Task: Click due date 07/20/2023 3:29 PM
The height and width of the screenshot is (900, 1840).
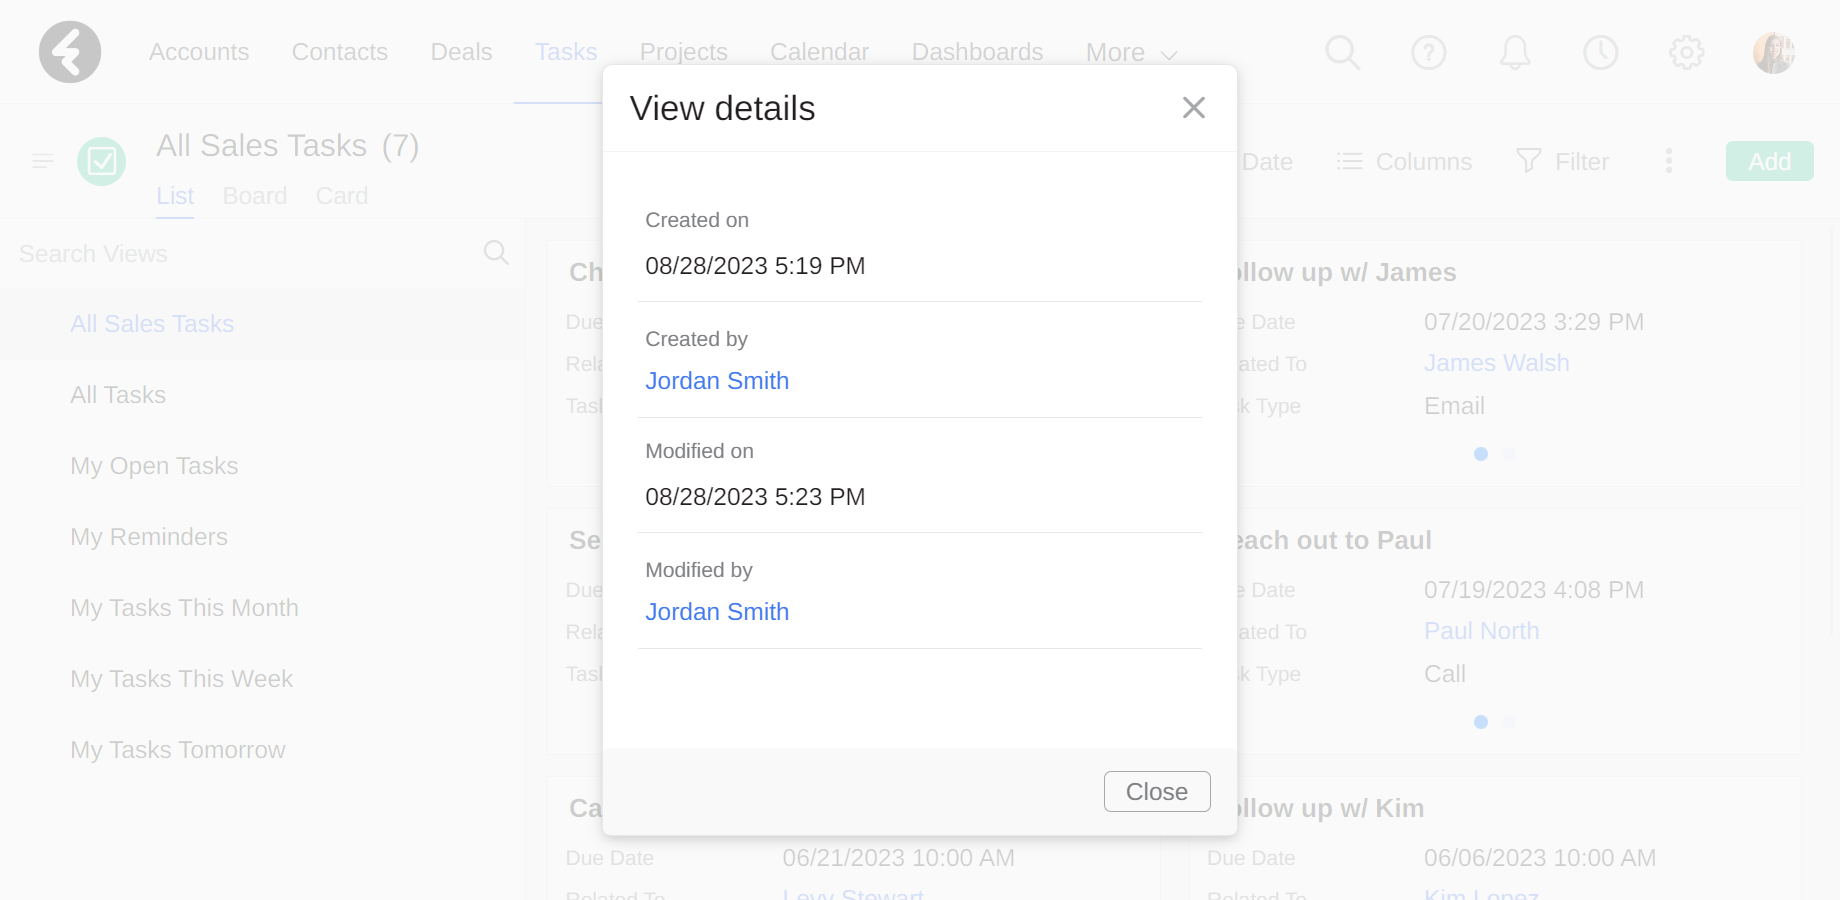Action: (1534, 322)
